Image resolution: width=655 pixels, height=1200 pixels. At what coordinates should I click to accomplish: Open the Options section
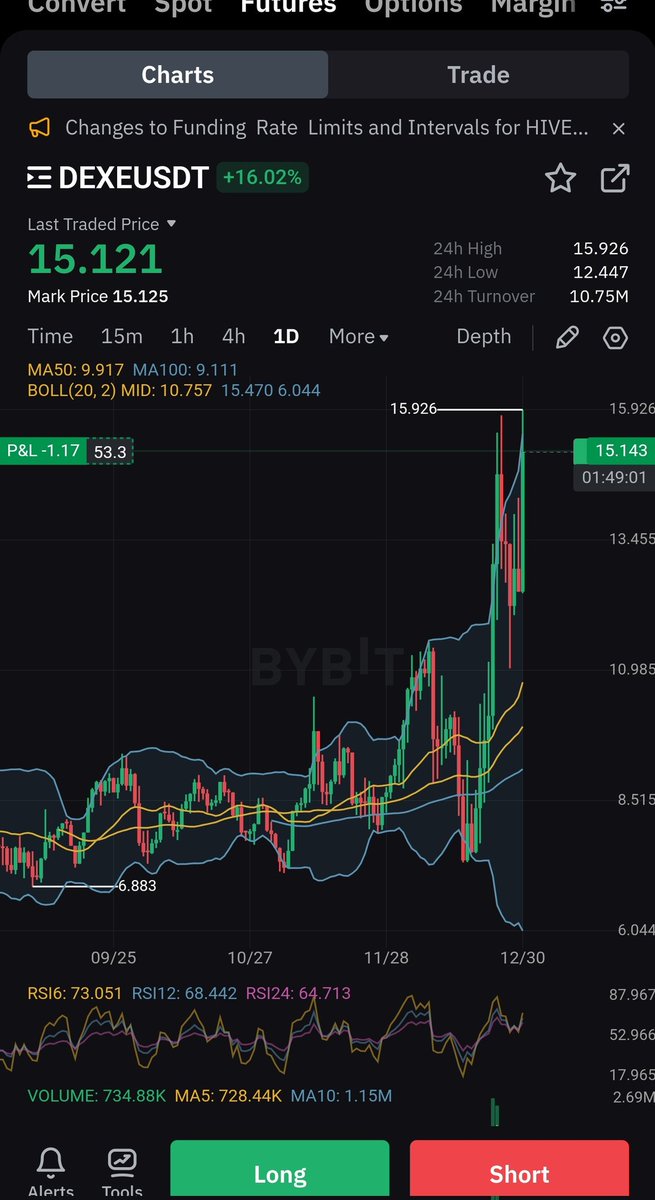[413, 5]
